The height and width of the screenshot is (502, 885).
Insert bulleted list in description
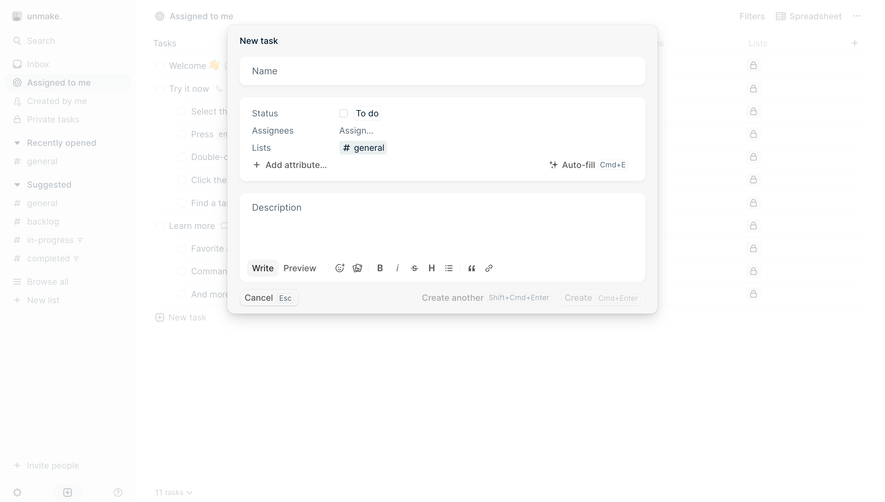pos(449,268)
